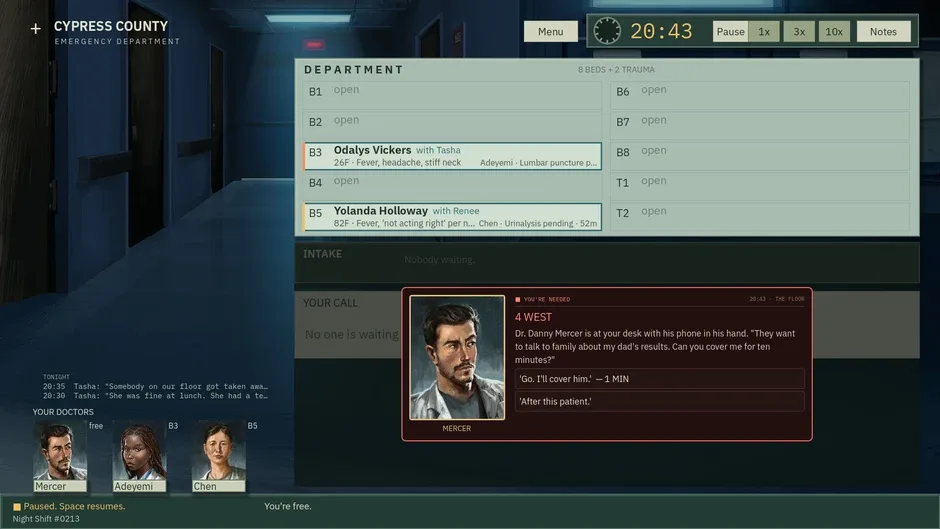
Task: Set game speed to 10x
Action: click(834, 32)
